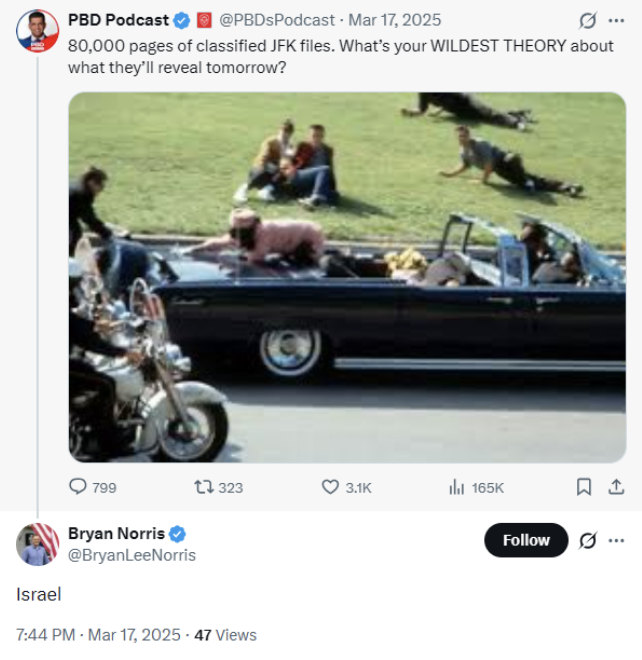
Task: Open more options for PBD post
Action: pos(616,20)
